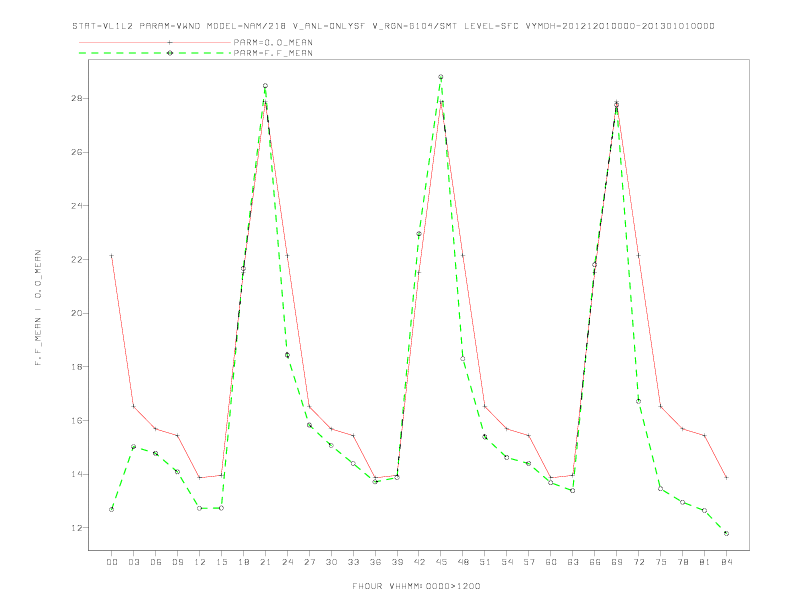
Task: Click the red O.O_MEAN data point at hour 84
Action: [726, 478]
